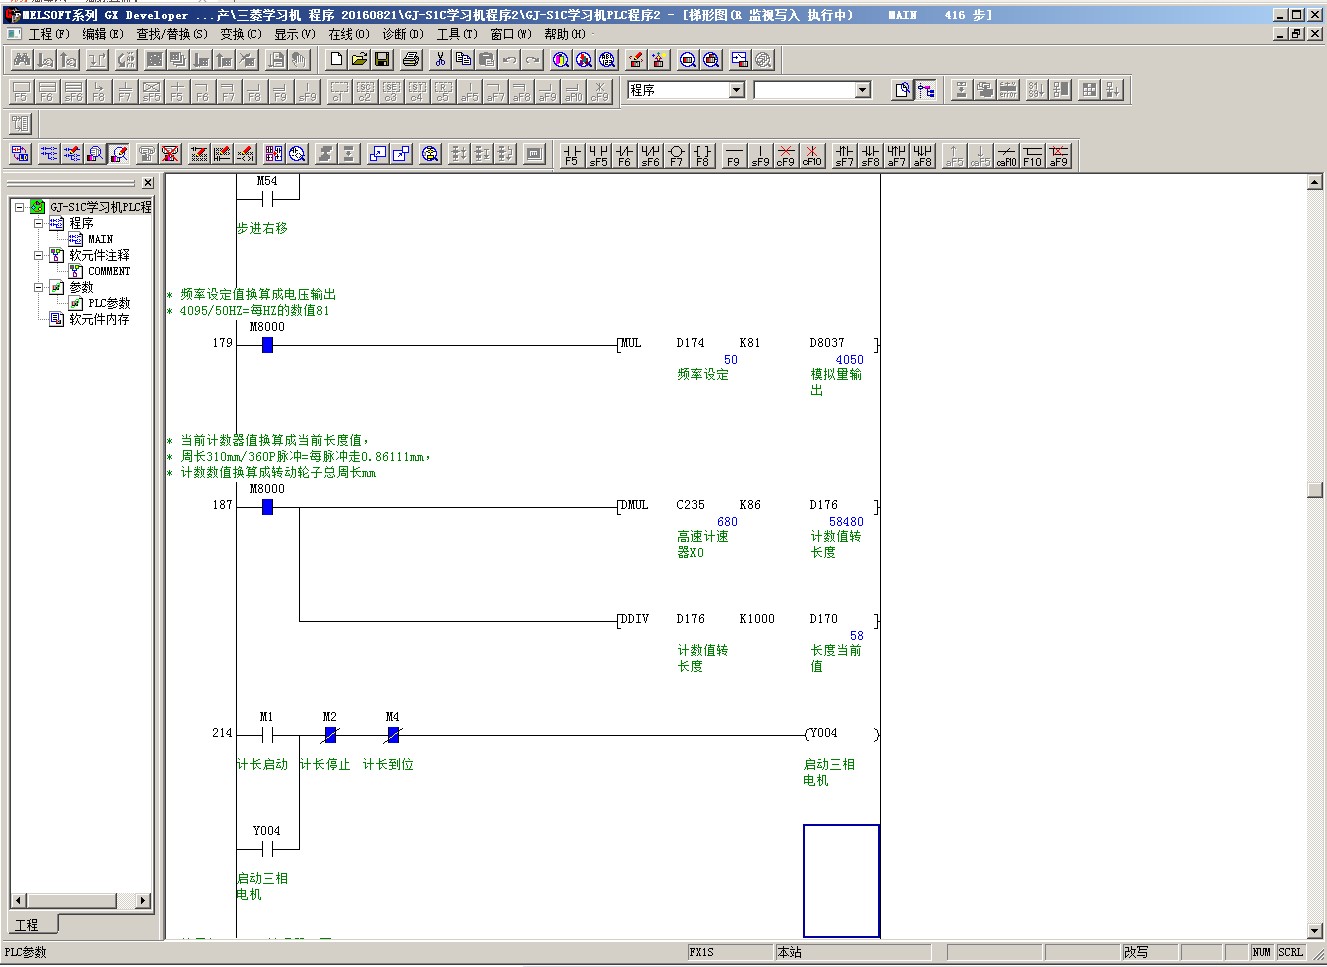
Task: Select the Y004 output coil at step 214
Action: pyautogui.click(x=842, y=734)
